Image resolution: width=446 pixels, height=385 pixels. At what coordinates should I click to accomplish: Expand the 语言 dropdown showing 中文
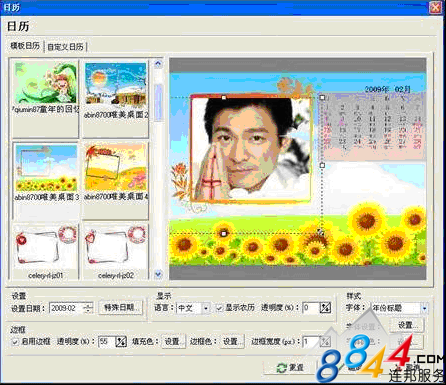click(x=206, y=308)
